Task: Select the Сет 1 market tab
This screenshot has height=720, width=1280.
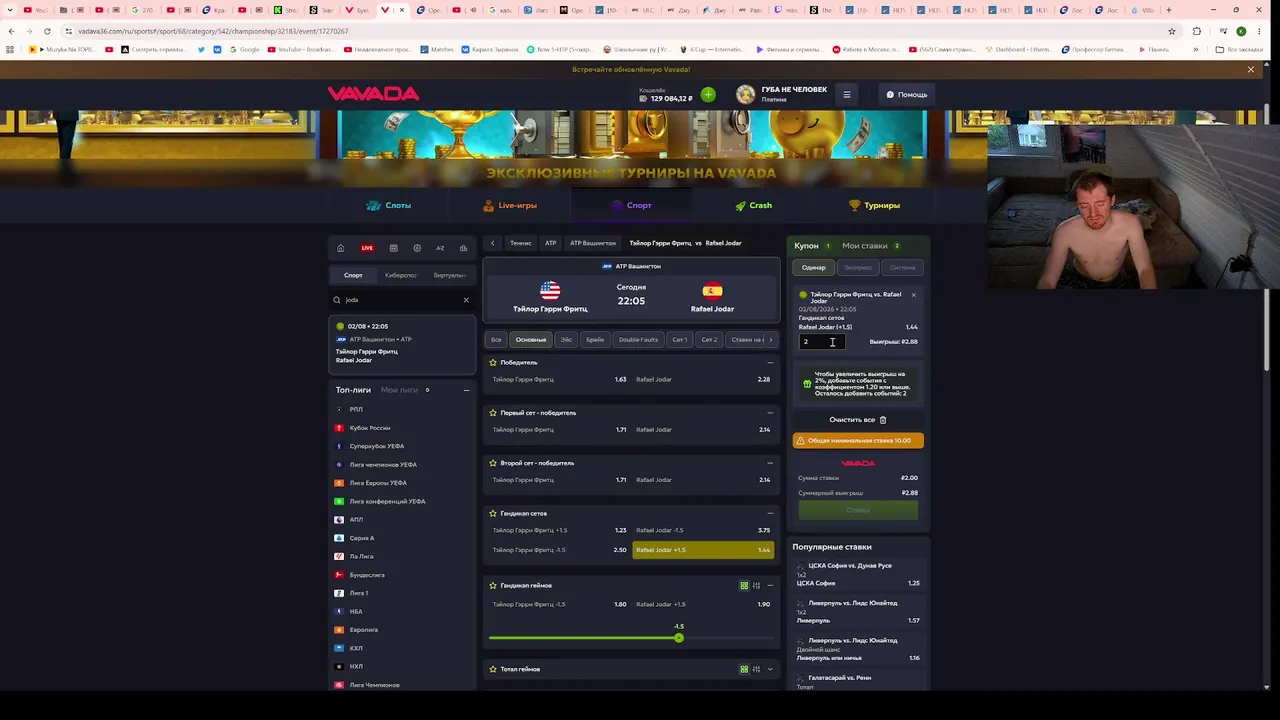Action: pos(680,340)
